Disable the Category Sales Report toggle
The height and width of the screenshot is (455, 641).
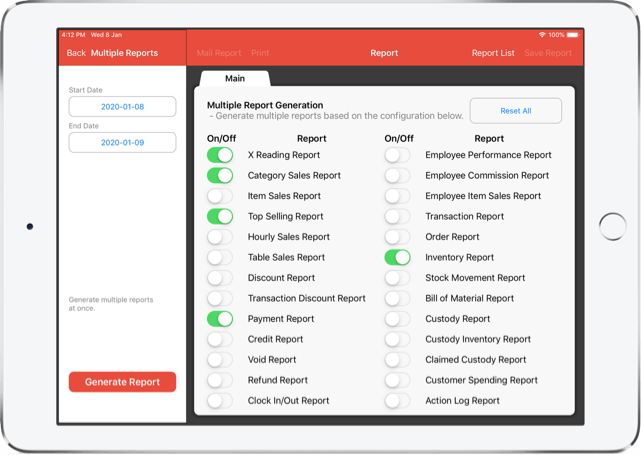(x=220, y=175)
